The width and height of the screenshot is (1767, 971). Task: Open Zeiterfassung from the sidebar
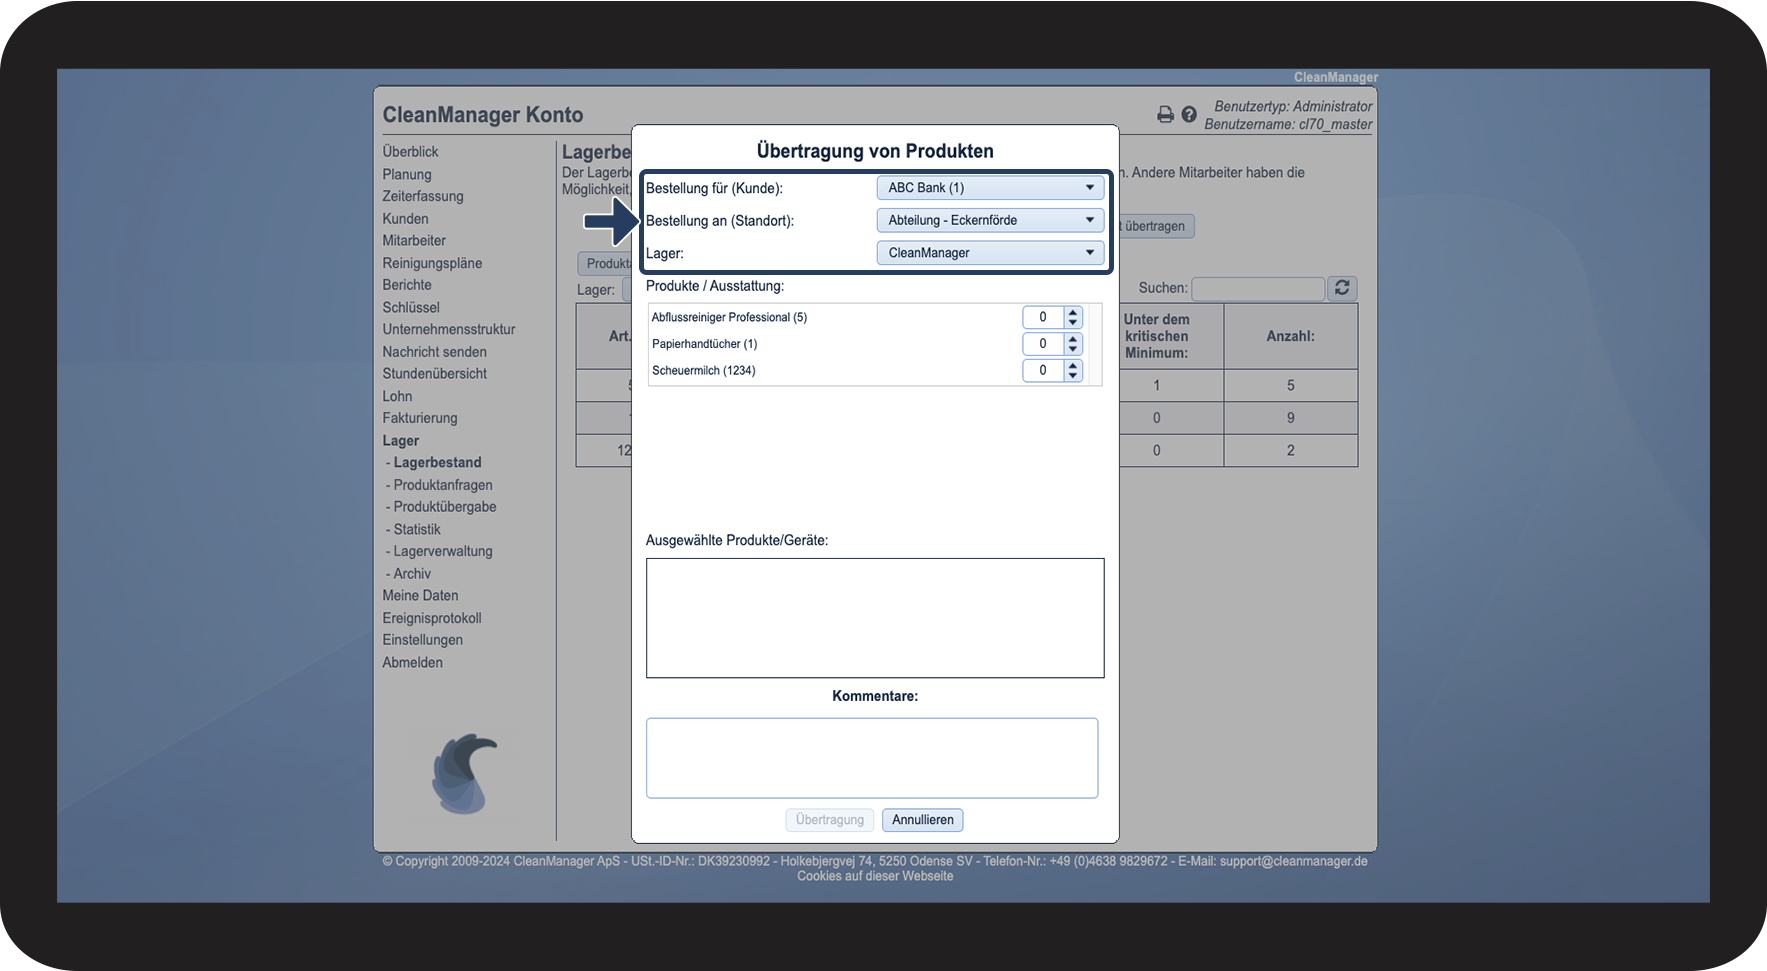pos(423,196)
